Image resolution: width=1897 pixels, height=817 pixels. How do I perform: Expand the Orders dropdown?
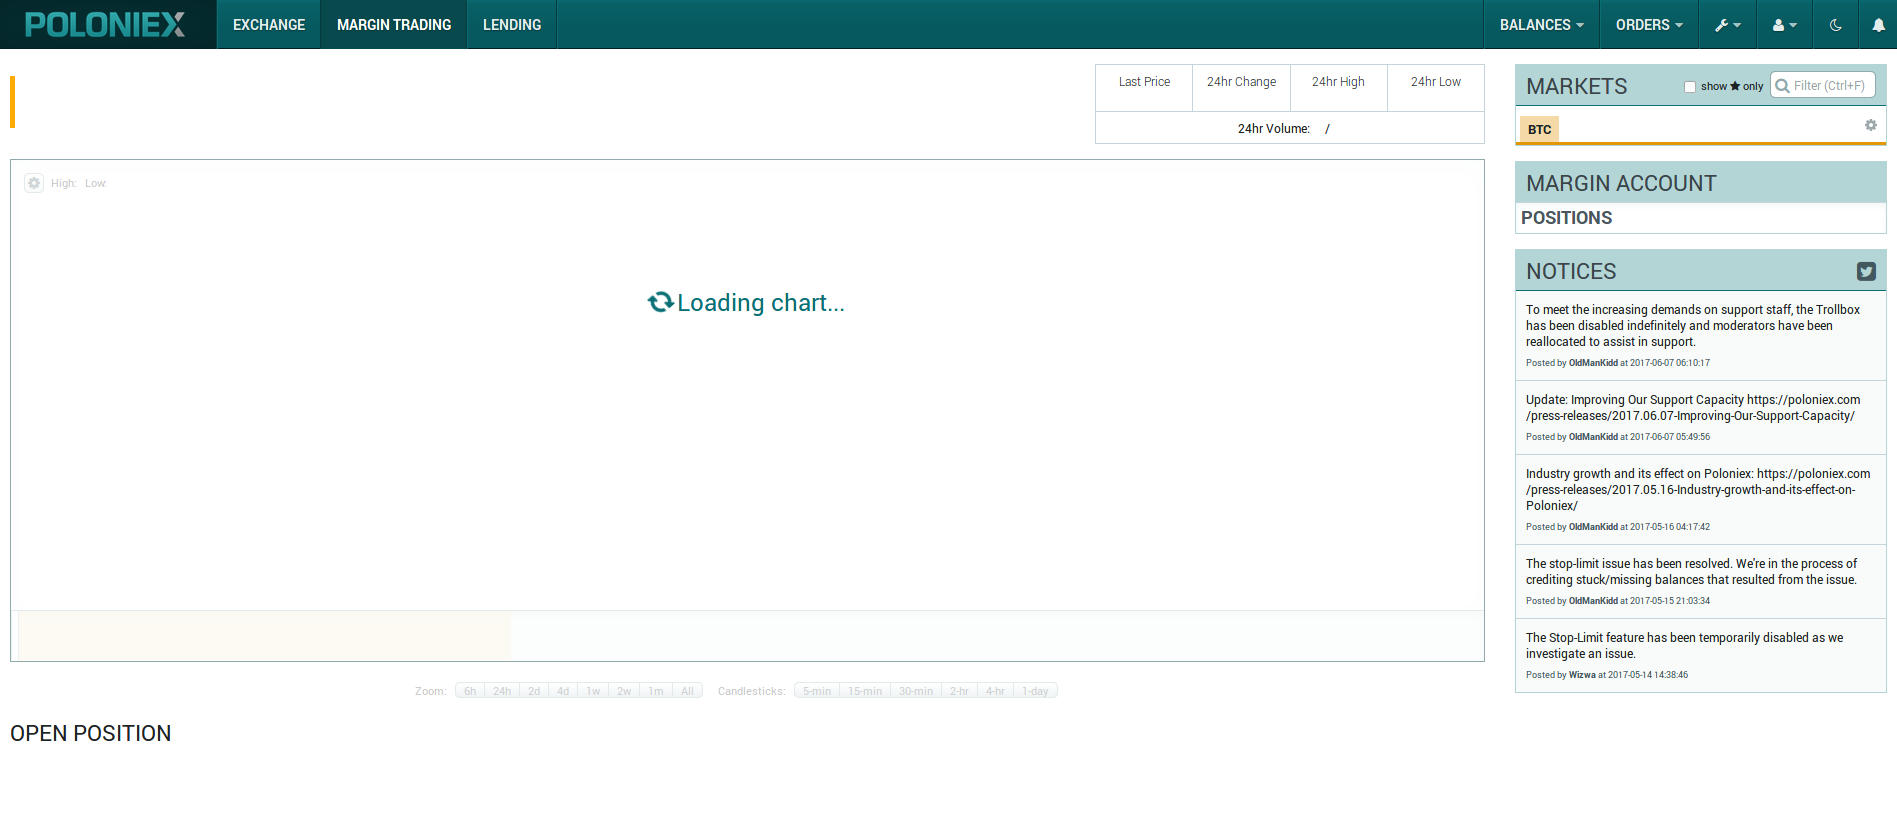click(x=1649, y=24)
